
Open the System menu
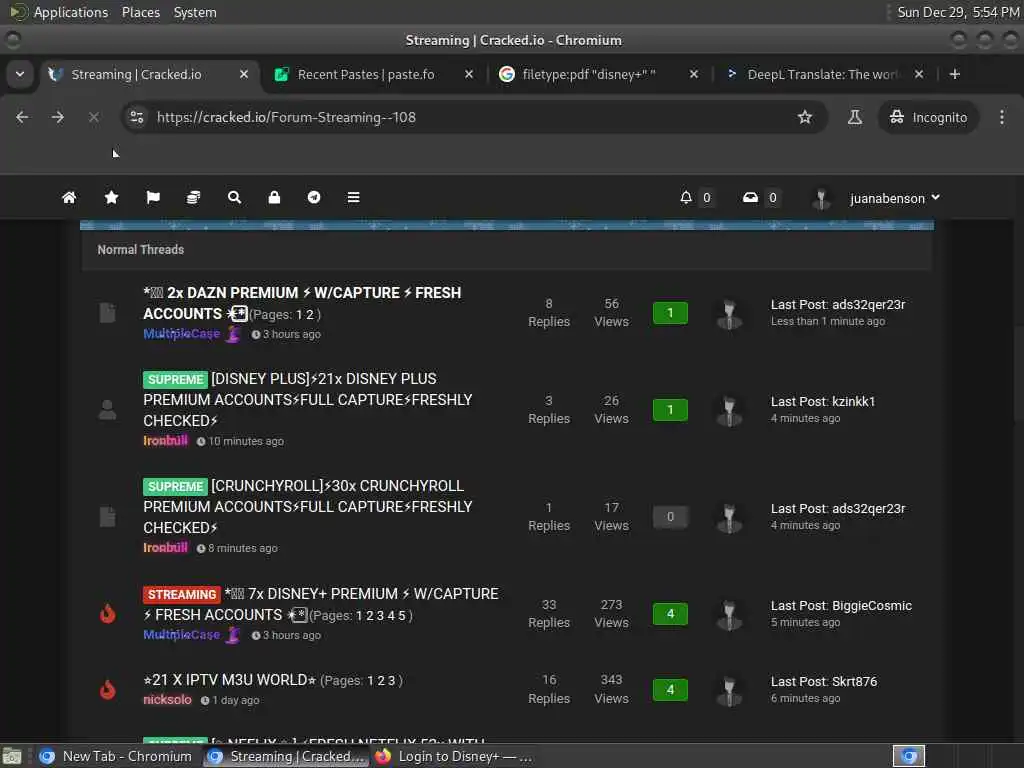coord(195,12)
